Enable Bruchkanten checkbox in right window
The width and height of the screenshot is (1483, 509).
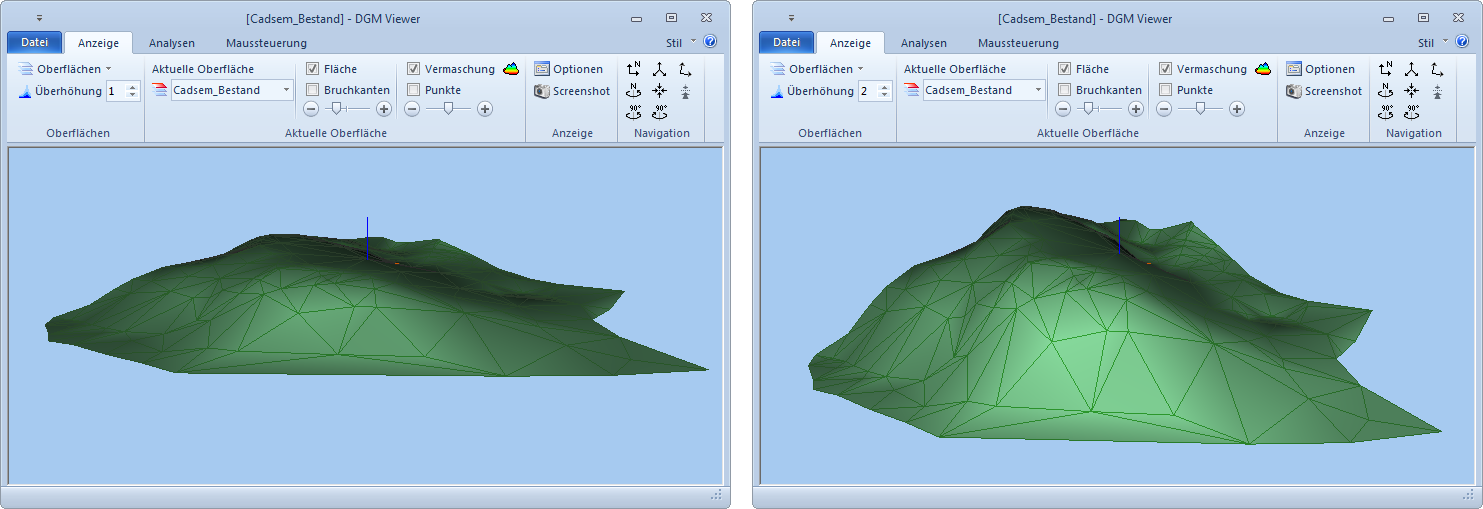point(1065,90)
